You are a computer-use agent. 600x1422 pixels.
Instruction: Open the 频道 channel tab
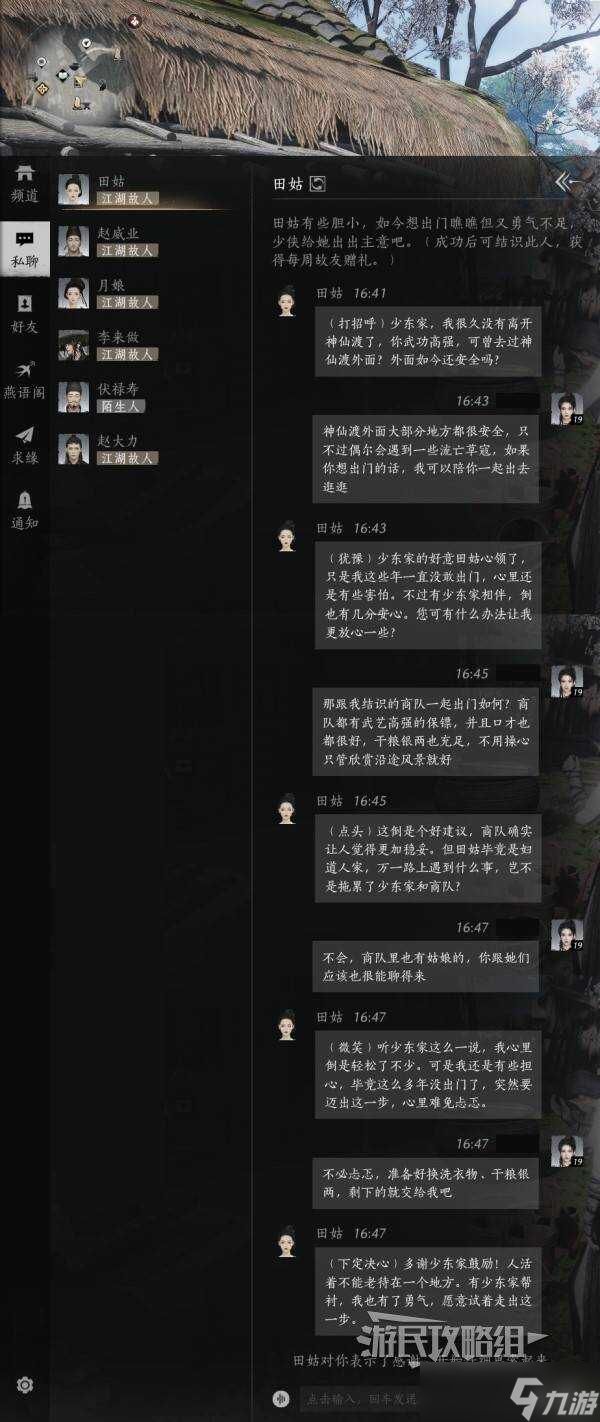click(x=24, y=184)
